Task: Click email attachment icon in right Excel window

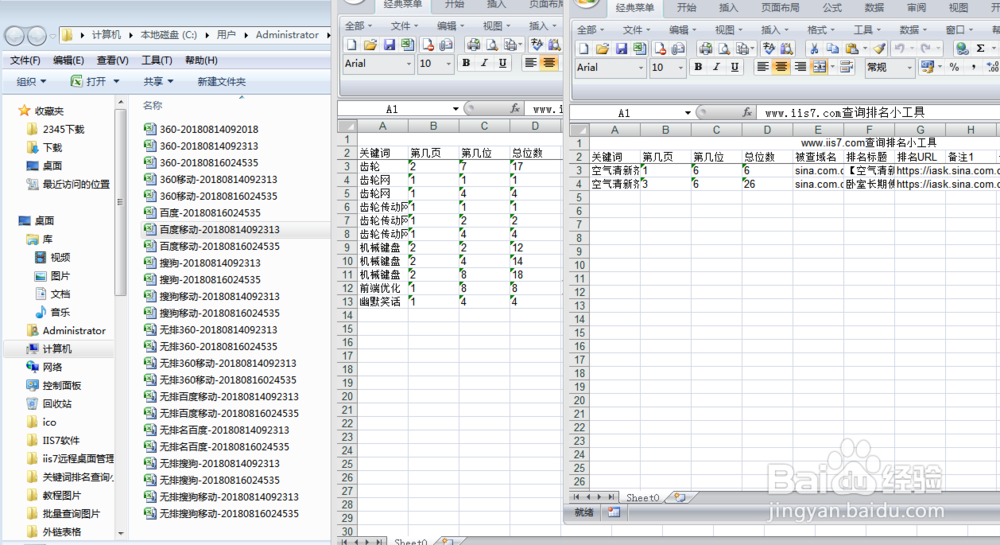Action: (x=679, y=48)
